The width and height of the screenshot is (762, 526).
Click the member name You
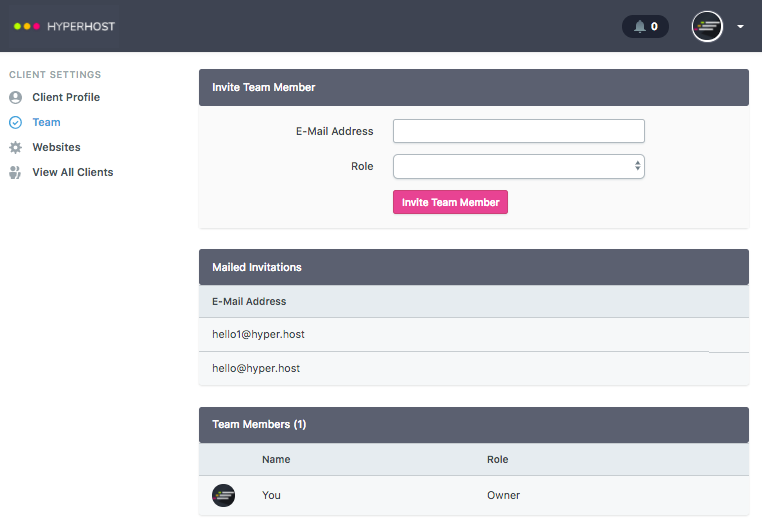pos(271,495)
